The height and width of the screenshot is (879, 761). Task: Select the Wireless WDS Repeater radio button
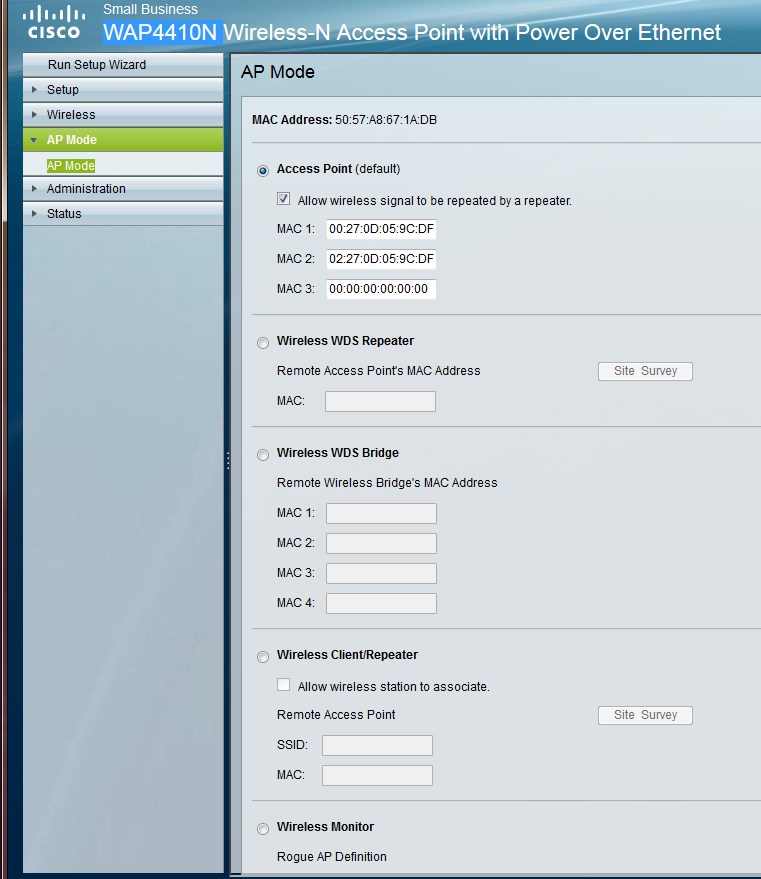(263, 343)
